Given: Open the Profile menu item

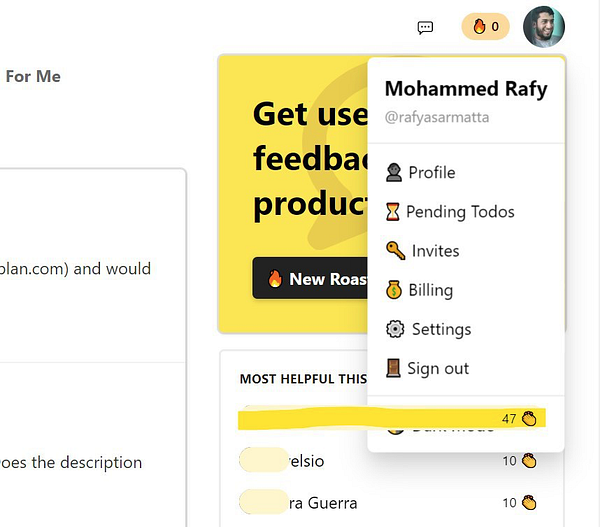Looking at the screenshot, I should tap(431, 173).
